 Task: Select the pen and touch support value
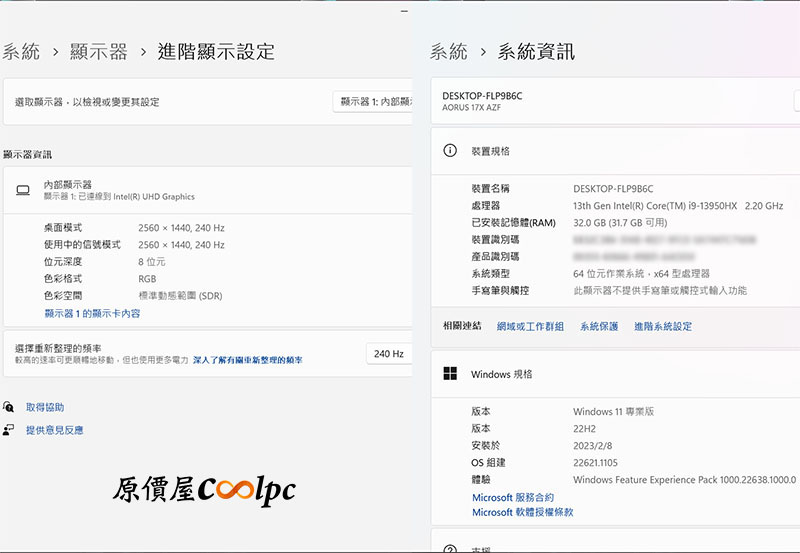point(660,290)
